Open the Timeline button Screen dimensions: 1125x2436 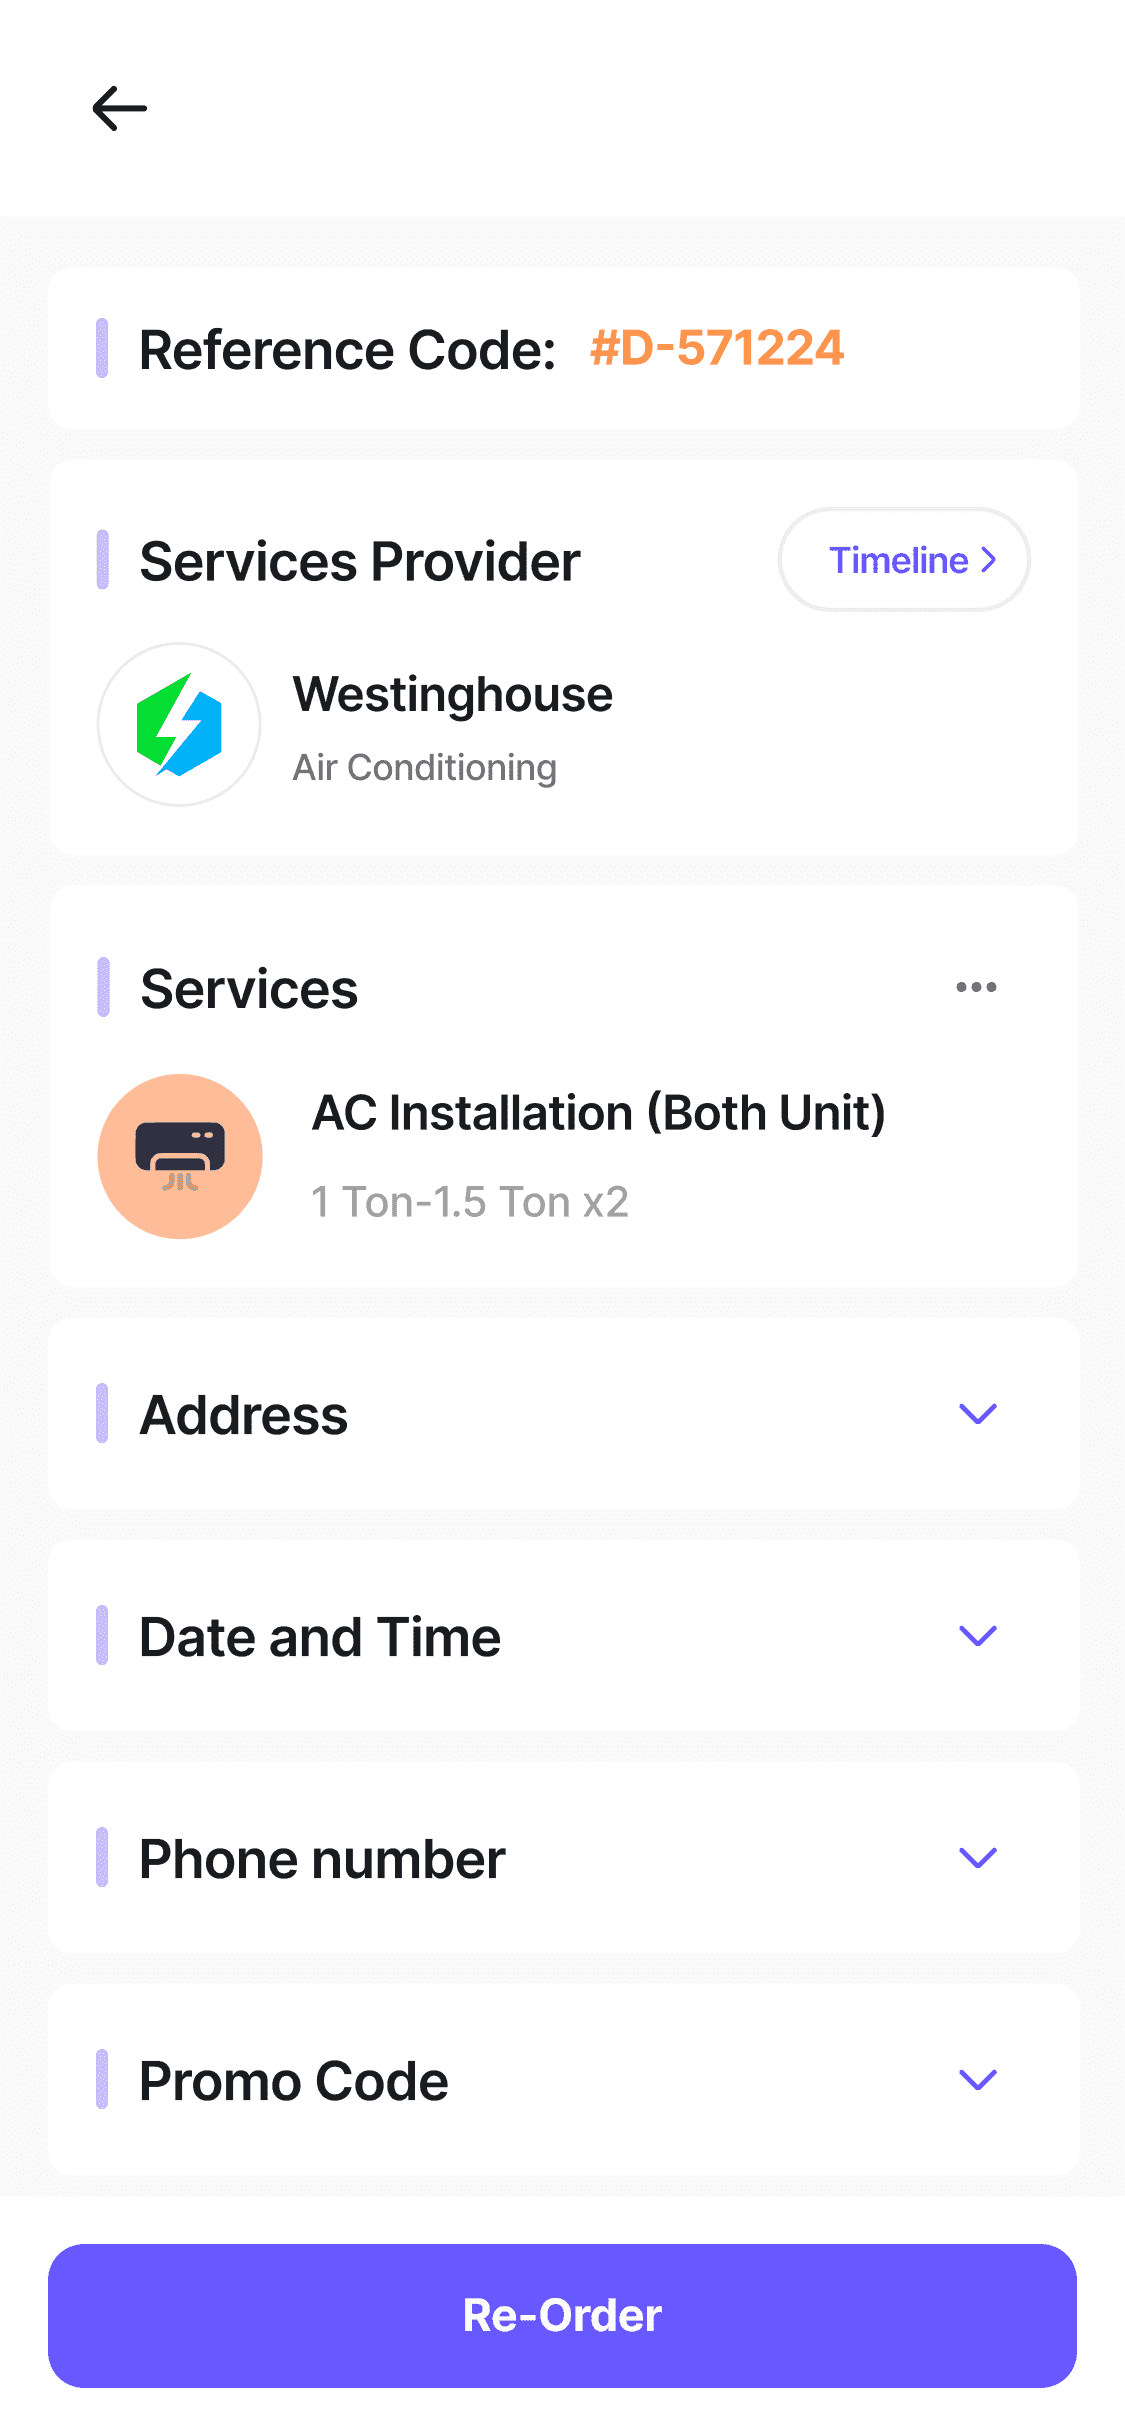pyautogui.click(x=904, y=560)
